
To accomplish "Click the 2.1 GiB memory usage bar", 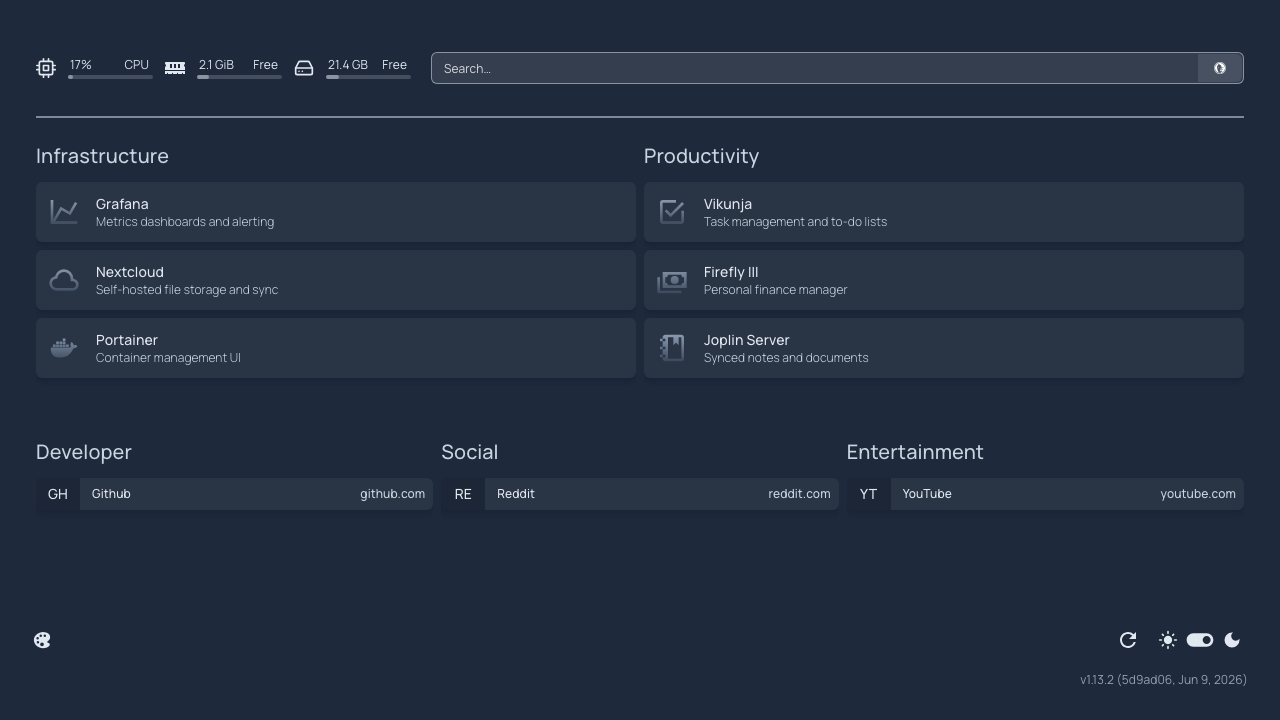I will [239, 77].
